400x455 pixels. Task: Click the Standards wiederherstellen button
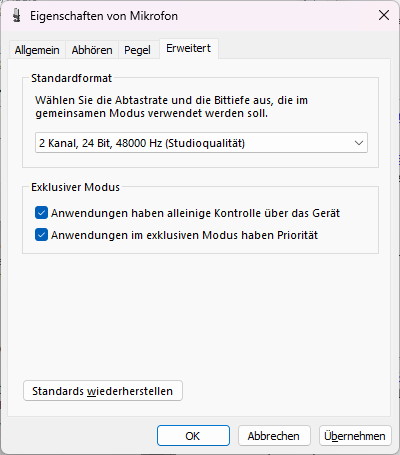(x=103, y=391)
